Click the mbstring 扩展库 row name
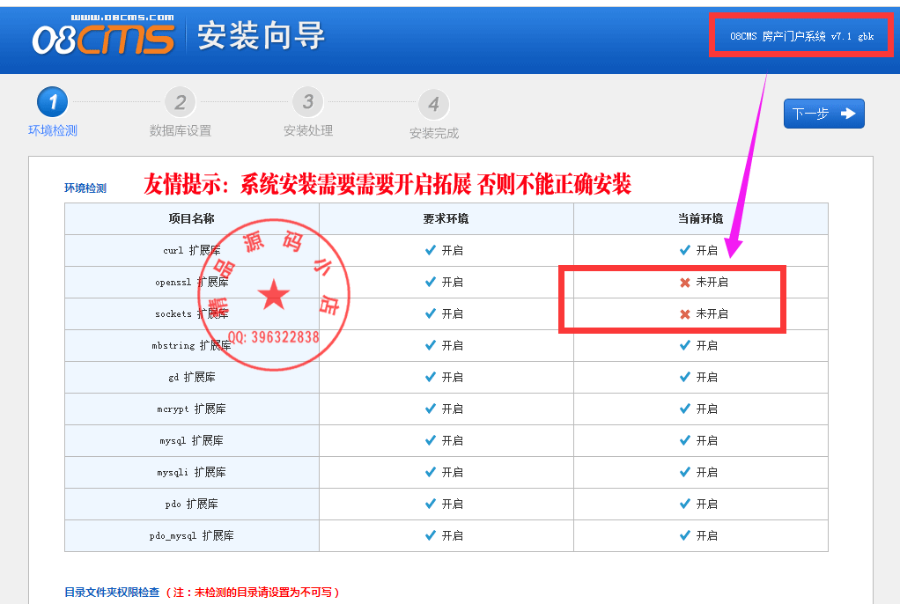The height and width of the screenshot is (604, 900). pyautogui.click(x=192, y=346)
